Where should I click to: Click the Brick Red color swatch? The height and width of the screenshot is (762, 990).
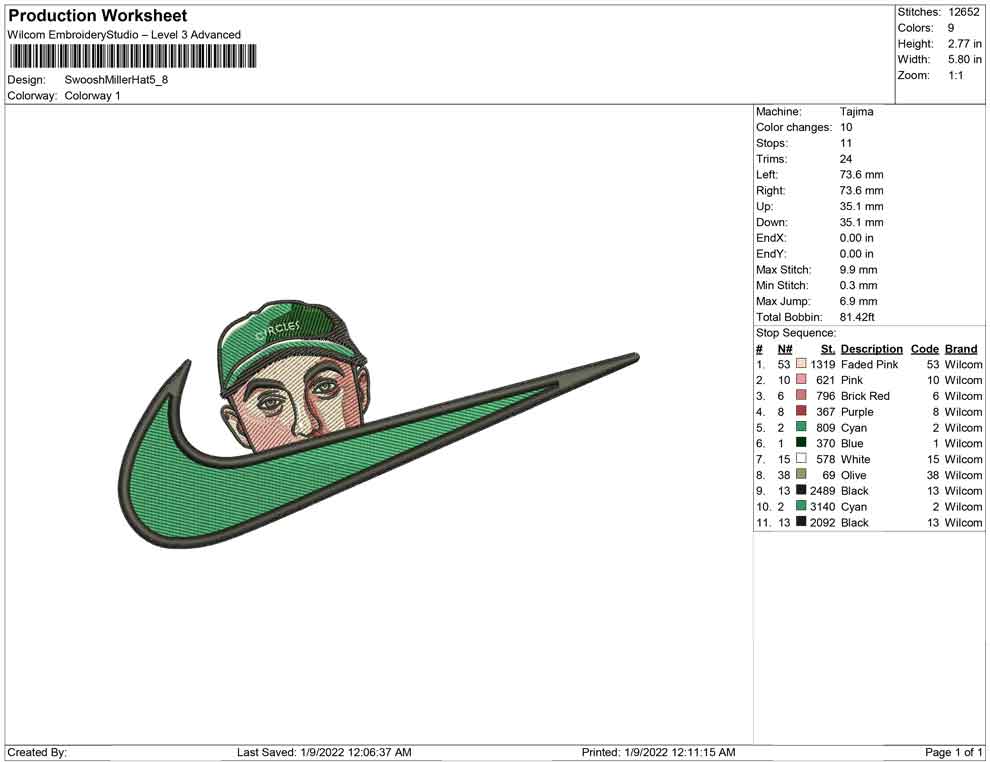click(x=801, y=395)
